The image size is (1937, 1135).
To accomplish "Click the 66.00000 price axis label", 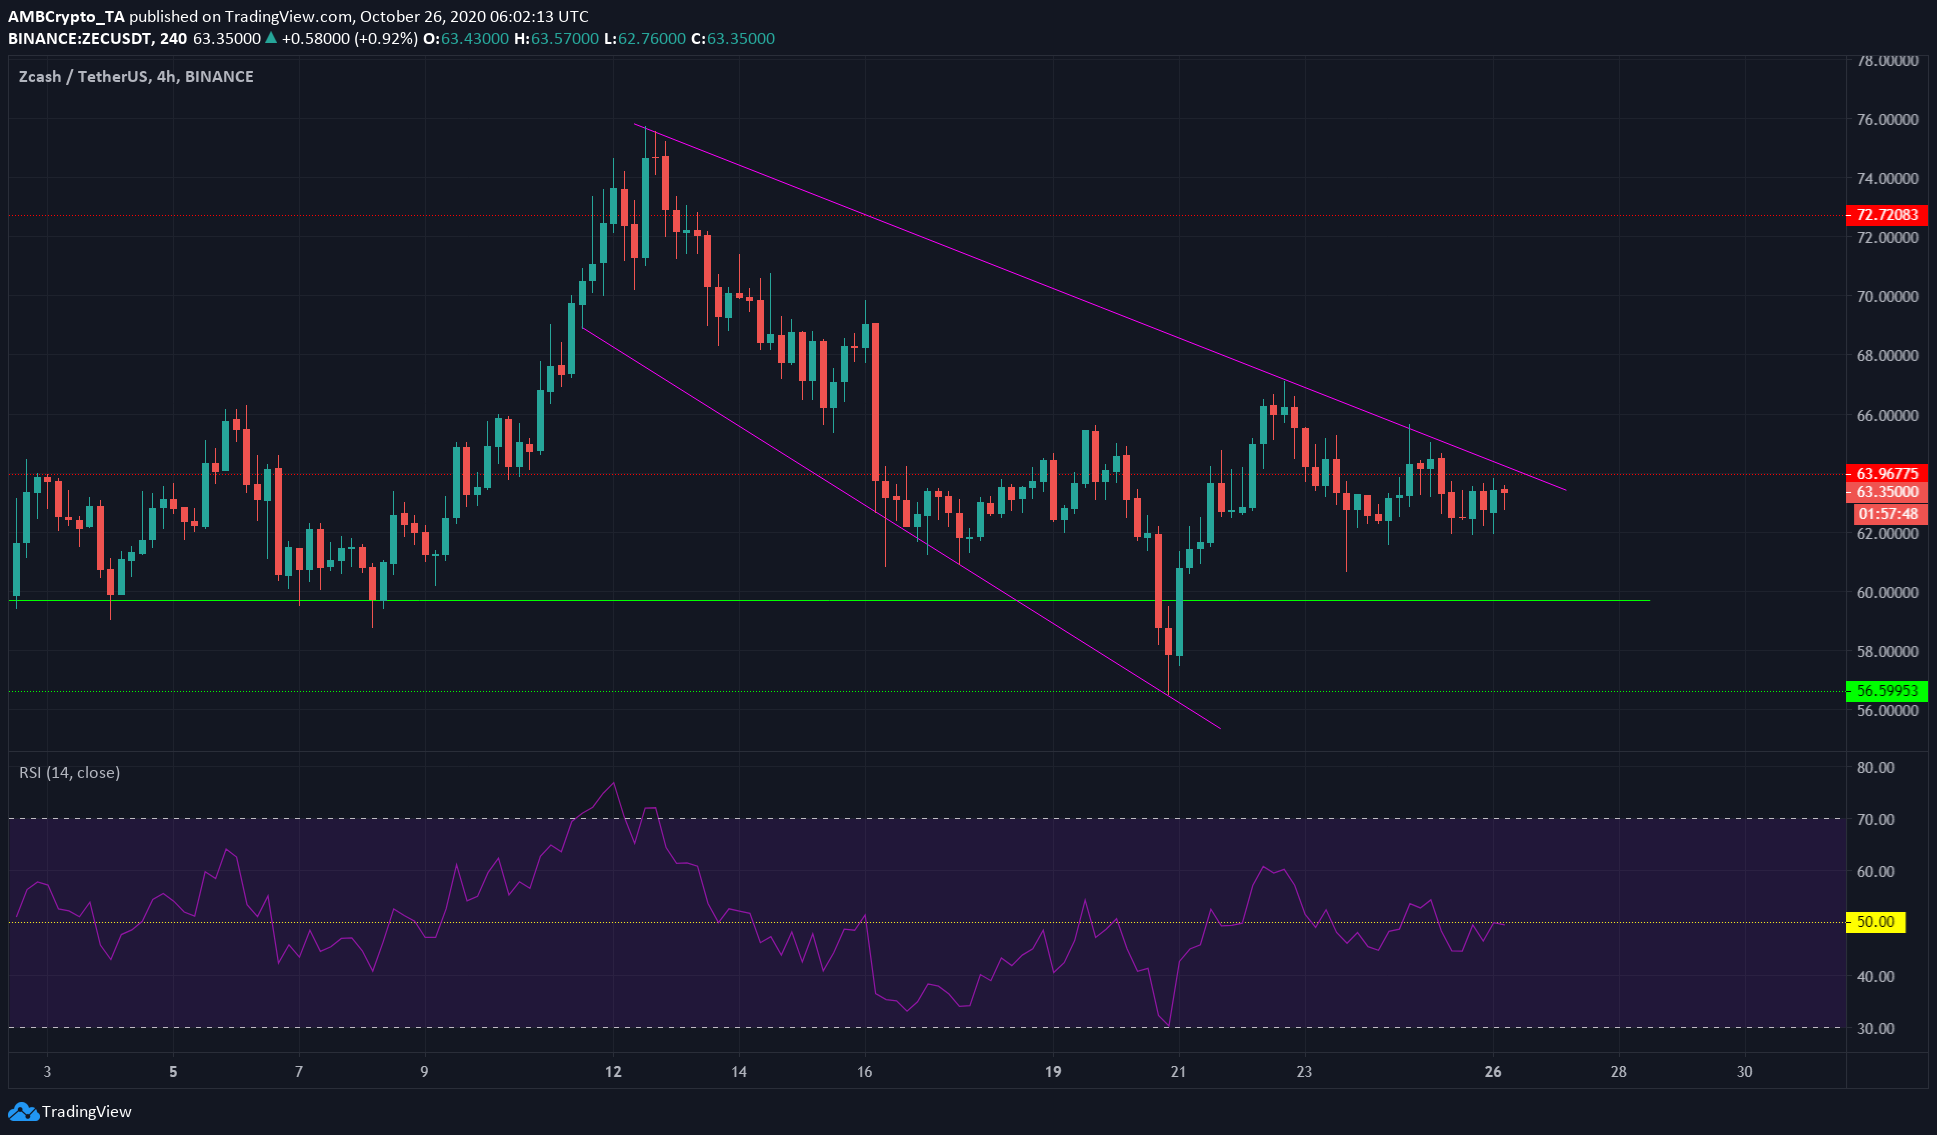I will click(x=1887, y=415).
